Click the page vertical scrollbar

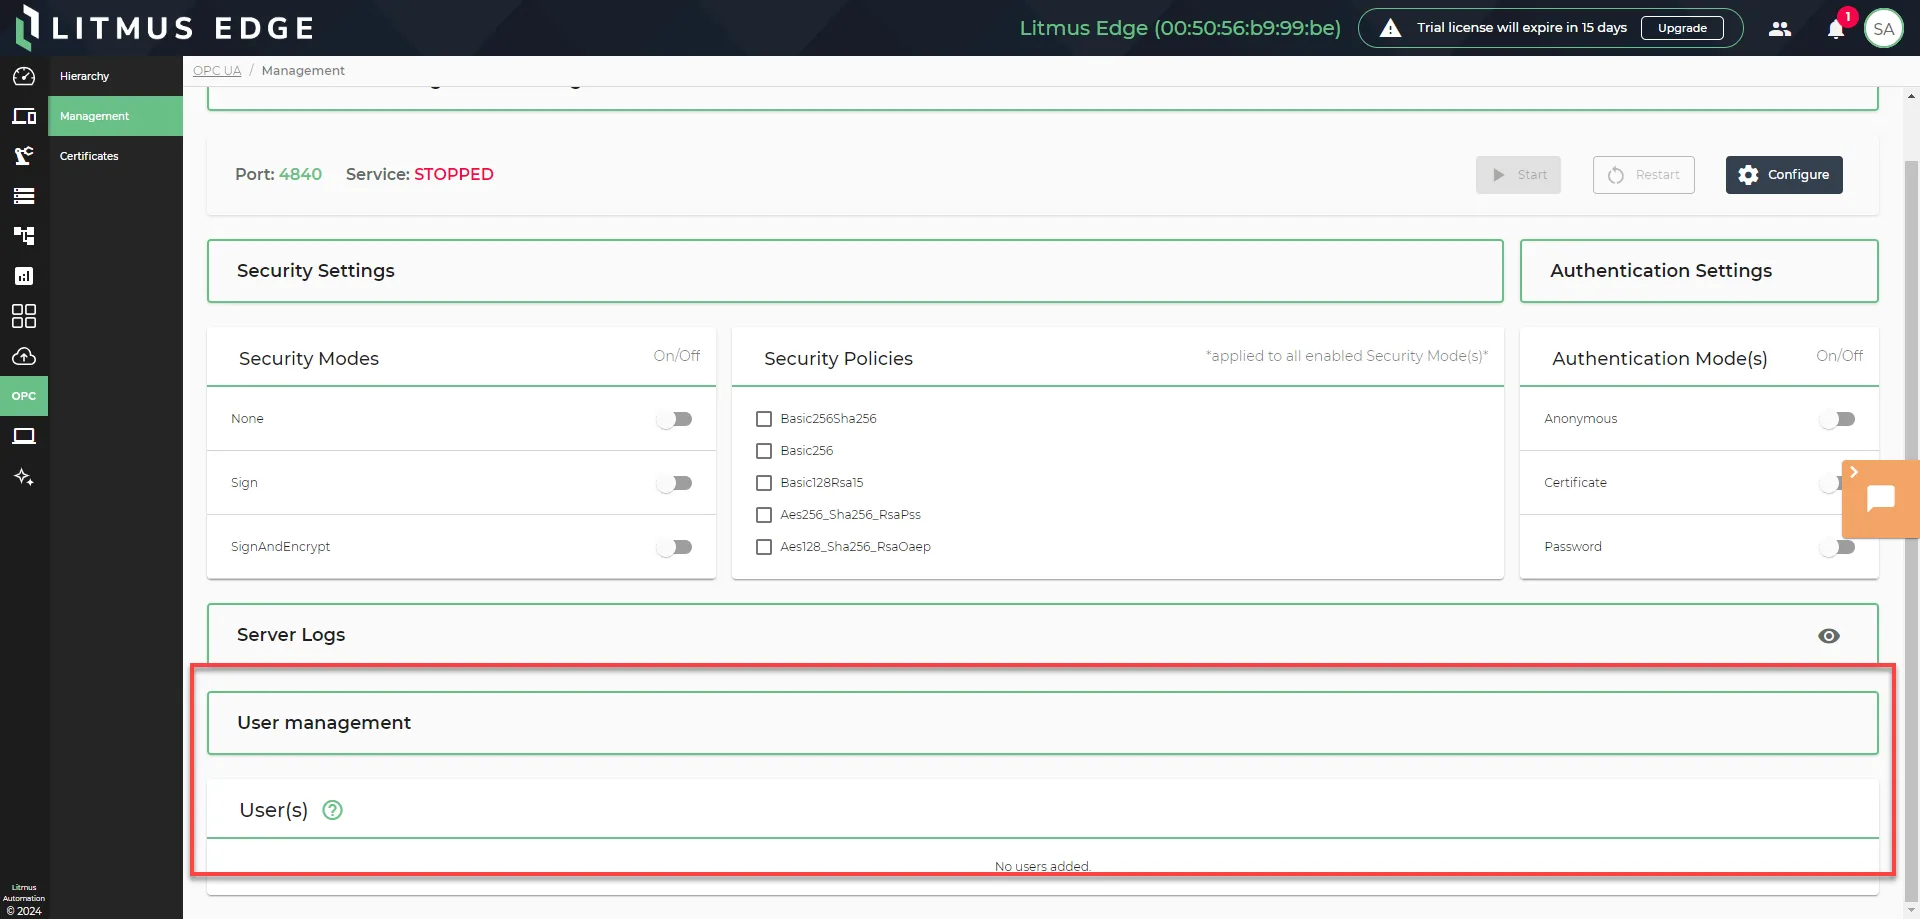(1911, 530)
